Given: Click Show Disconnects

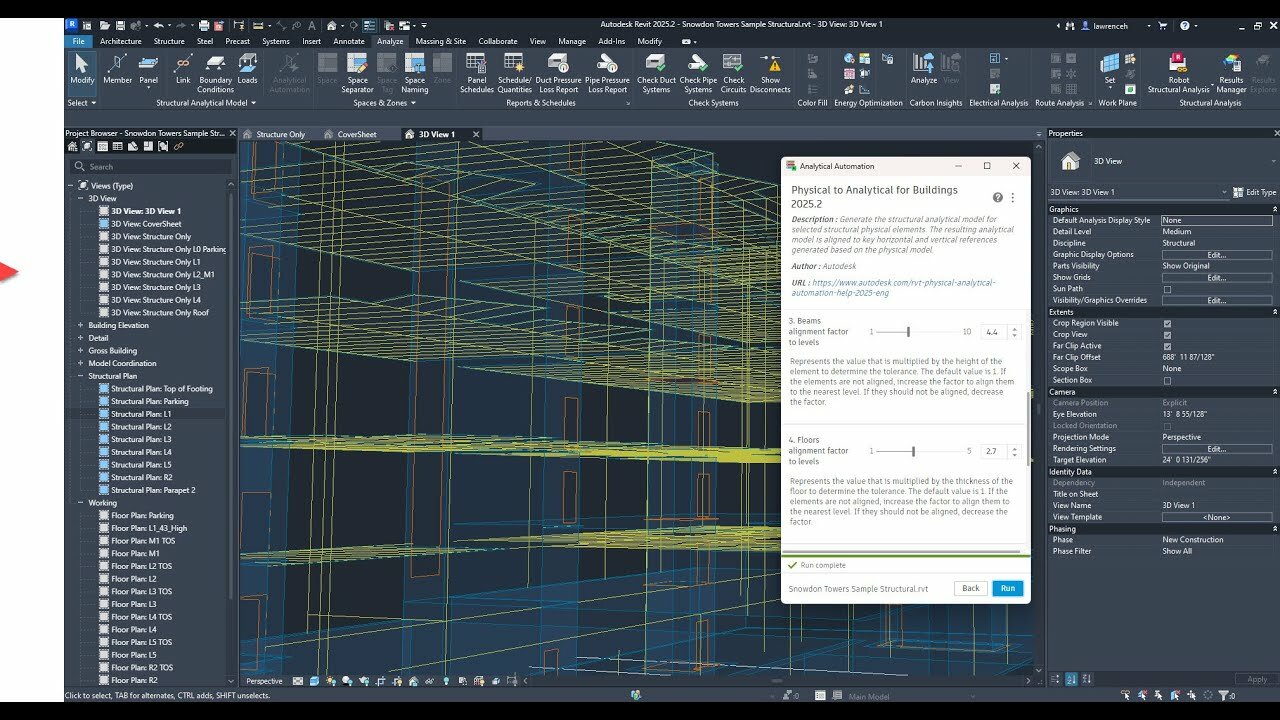Looking at the screenshot, I should pyautogui.click(x=770, y=74).
